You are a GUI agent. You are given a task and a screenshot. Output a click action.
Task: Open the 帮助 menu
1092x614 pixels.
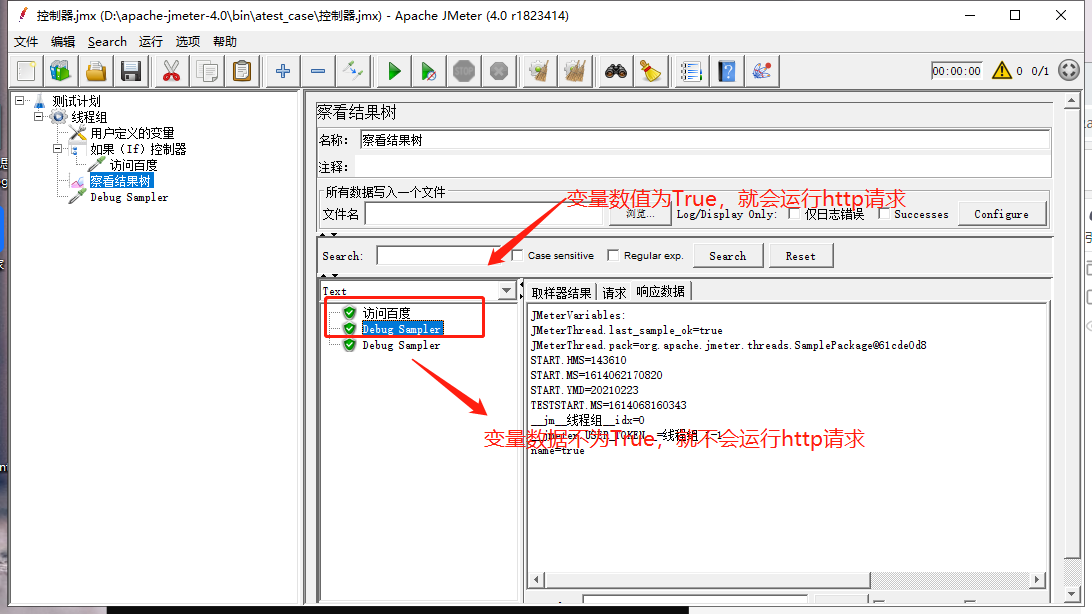tap(224, 42)
